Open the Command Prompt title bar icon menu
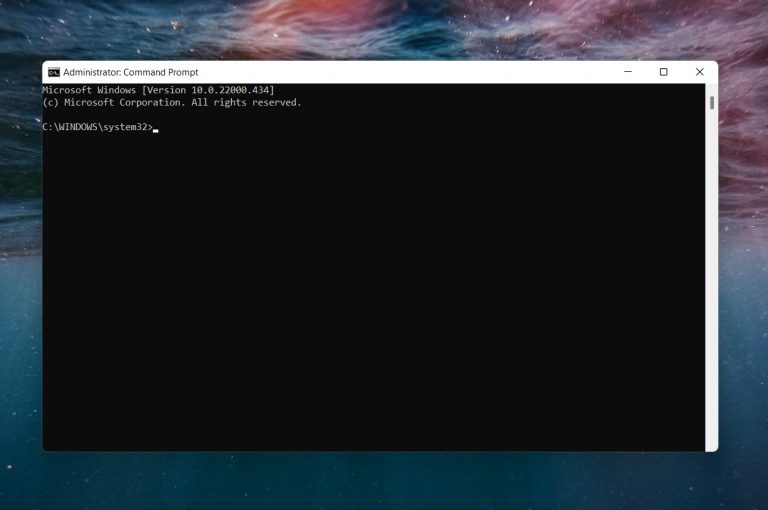The image size is (768, 510). point(53,72)
